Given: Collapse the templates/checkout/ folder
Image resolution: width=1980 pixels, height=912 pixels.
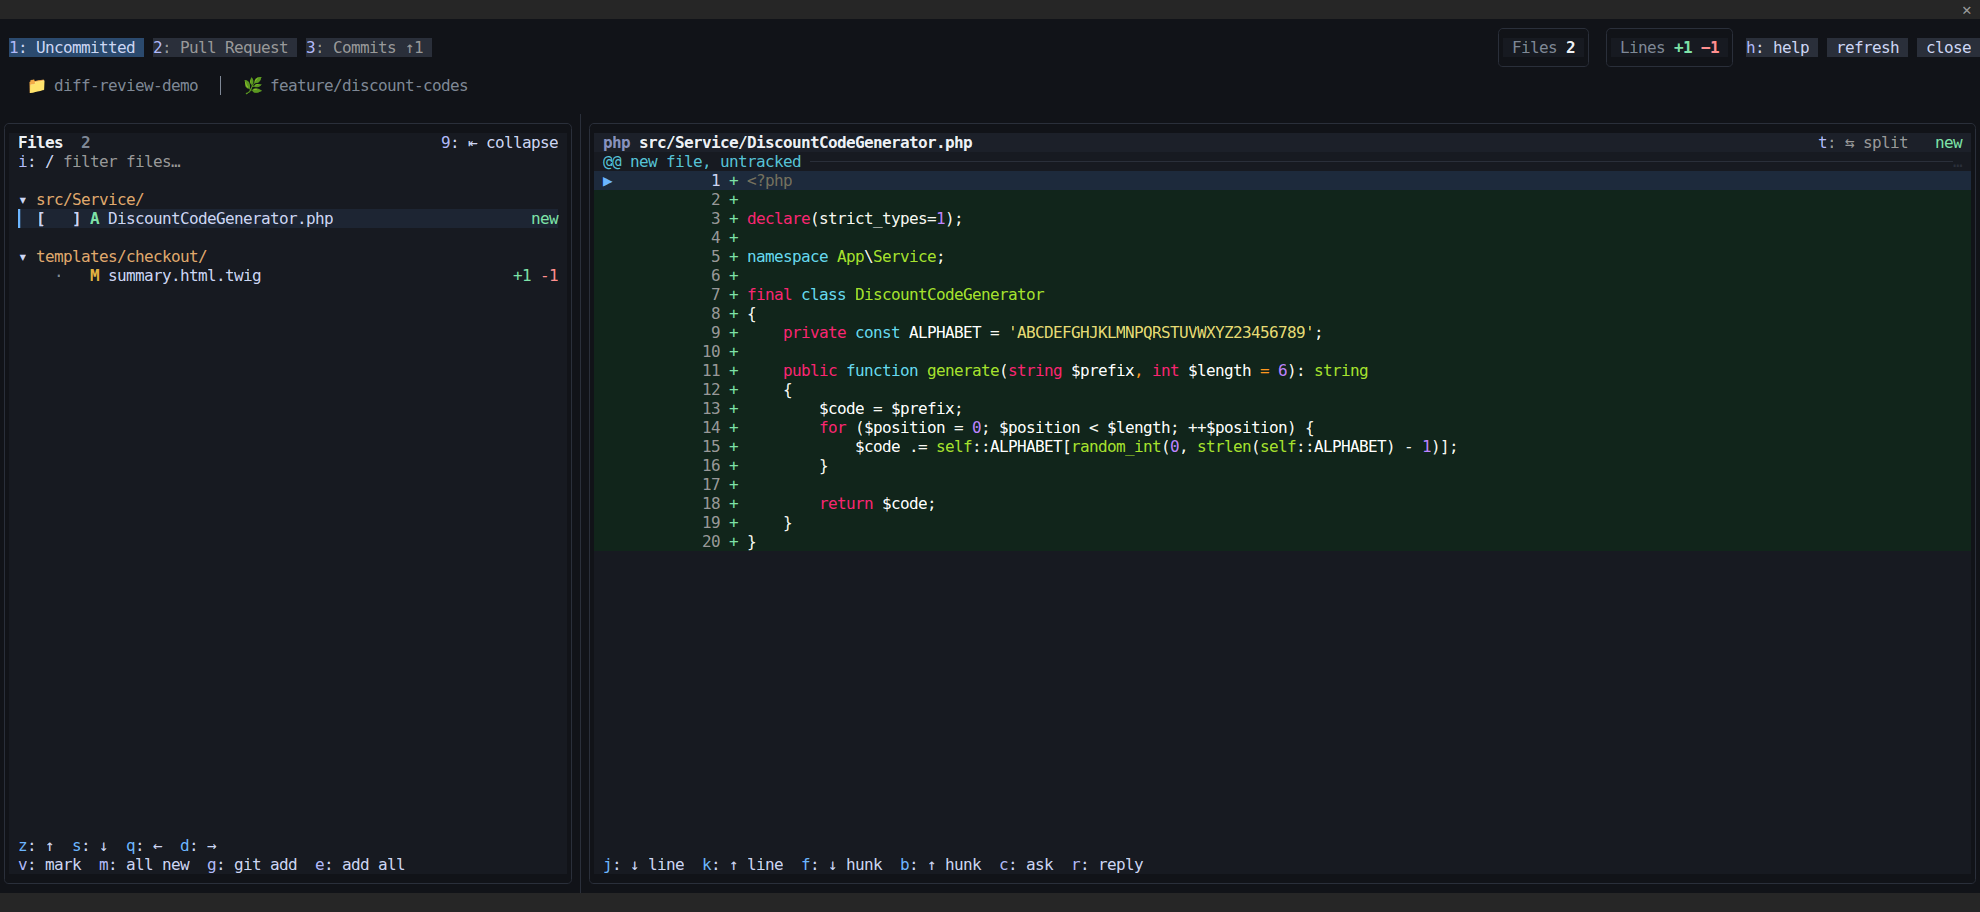Looking at the screenshot, I should [112, 257].
